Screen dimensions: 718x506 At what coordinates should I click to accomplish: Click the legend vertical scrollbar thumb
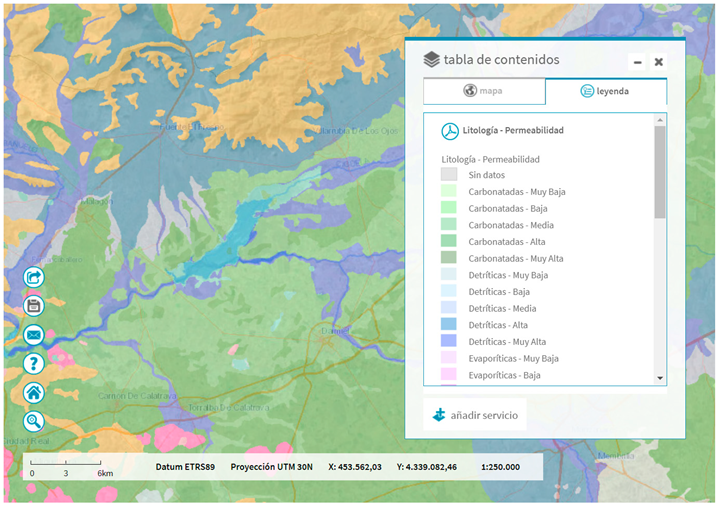click(x=660, y=172)
